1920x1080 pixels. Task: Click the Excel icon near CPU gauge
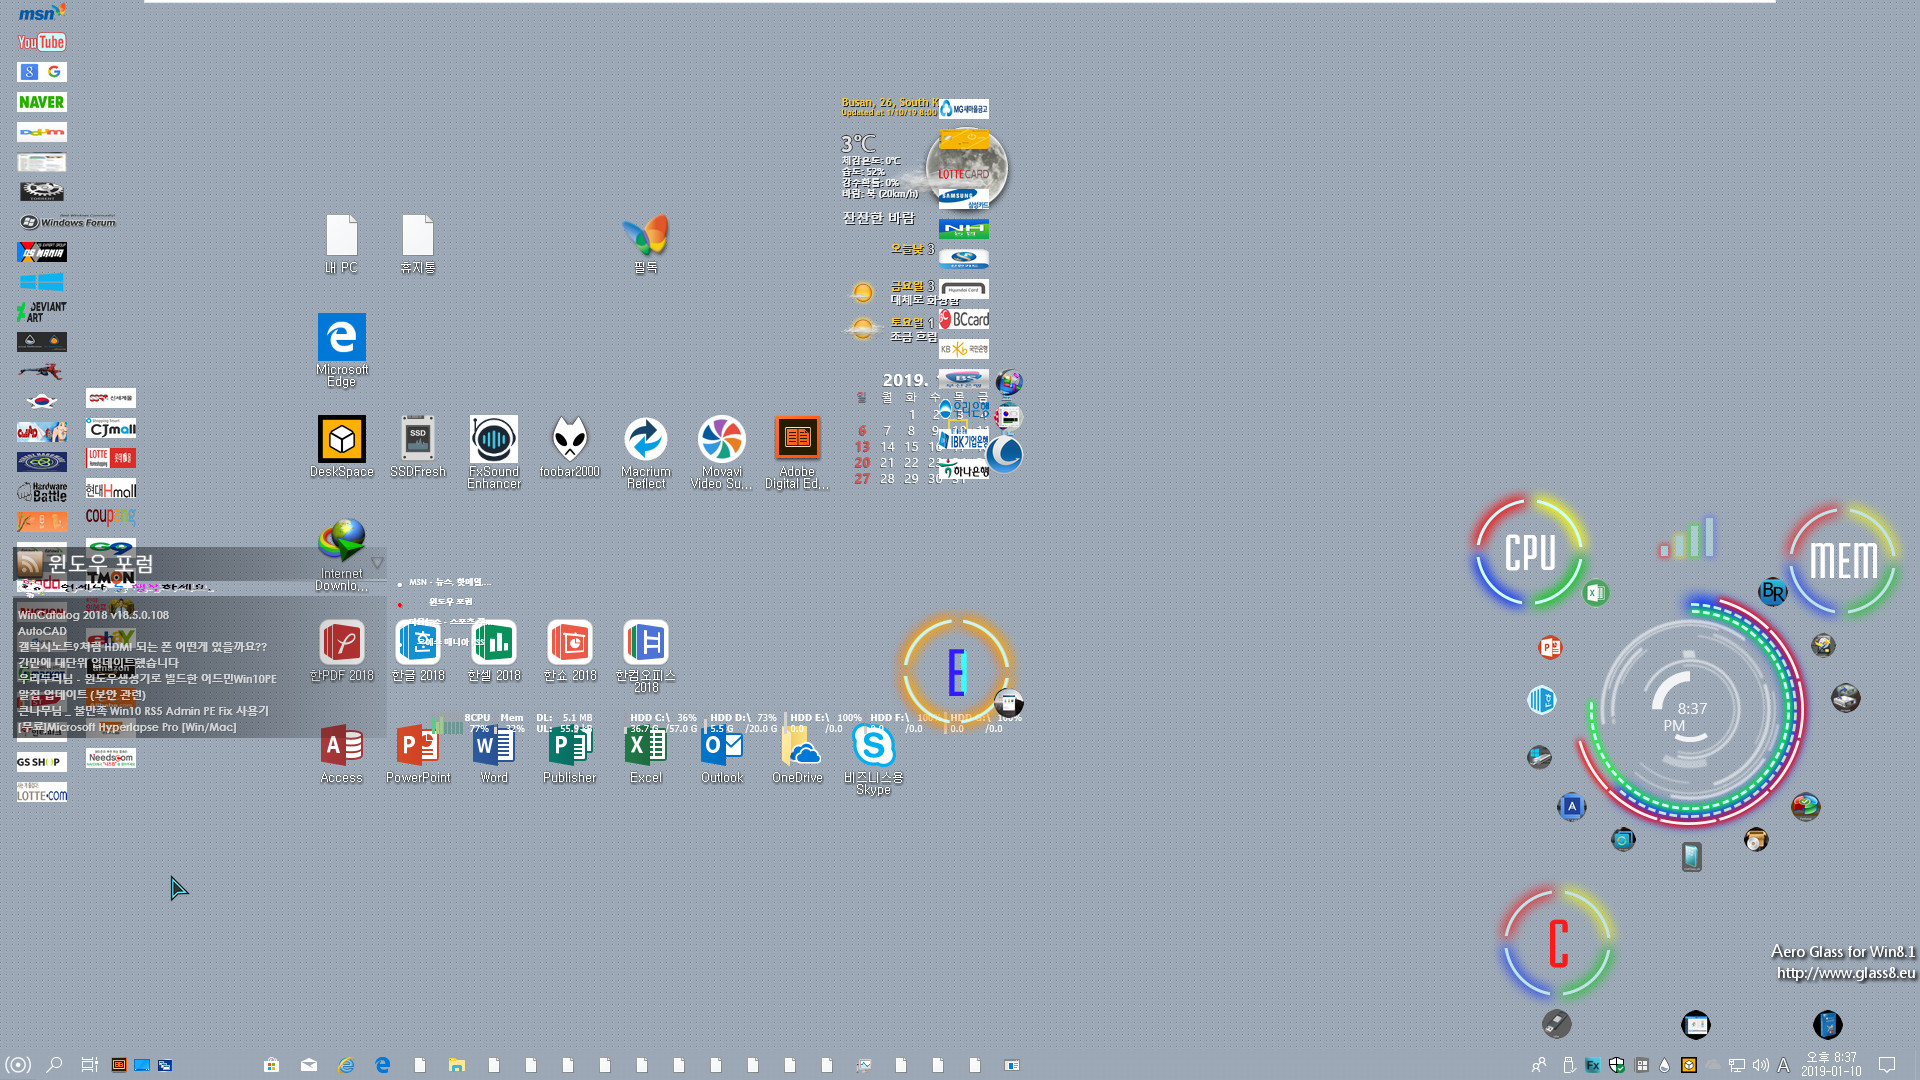click(1596, 593)
